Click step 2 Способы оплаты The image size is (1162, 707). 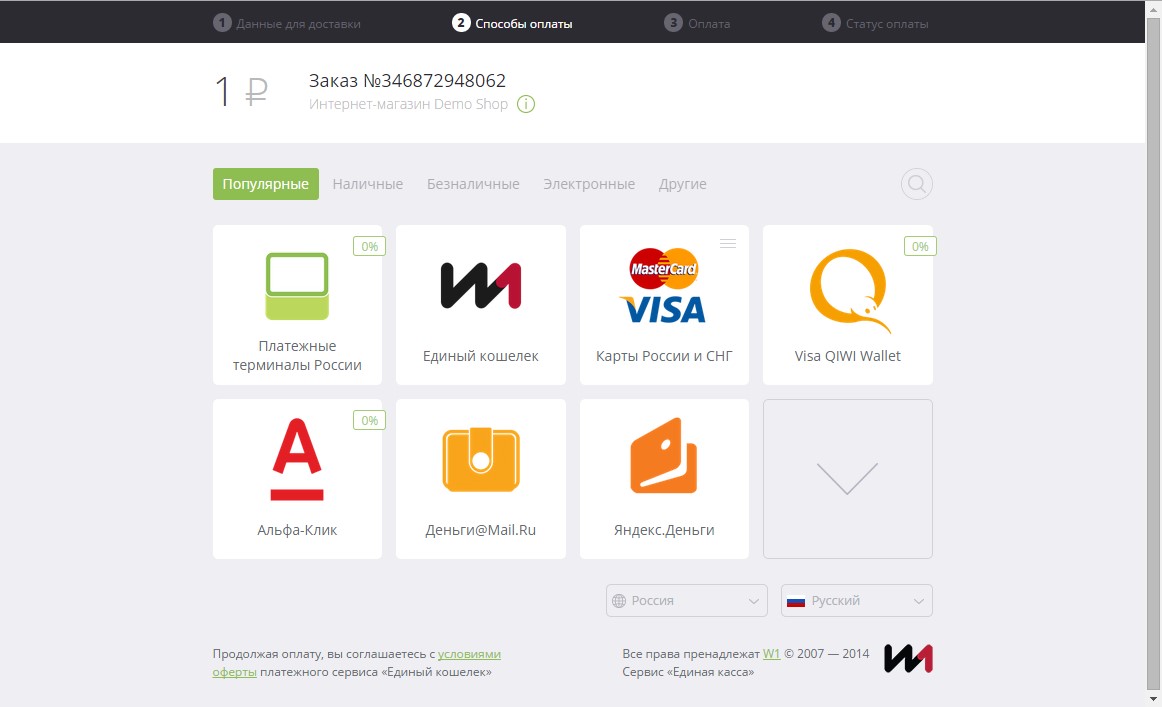(512, 23)
